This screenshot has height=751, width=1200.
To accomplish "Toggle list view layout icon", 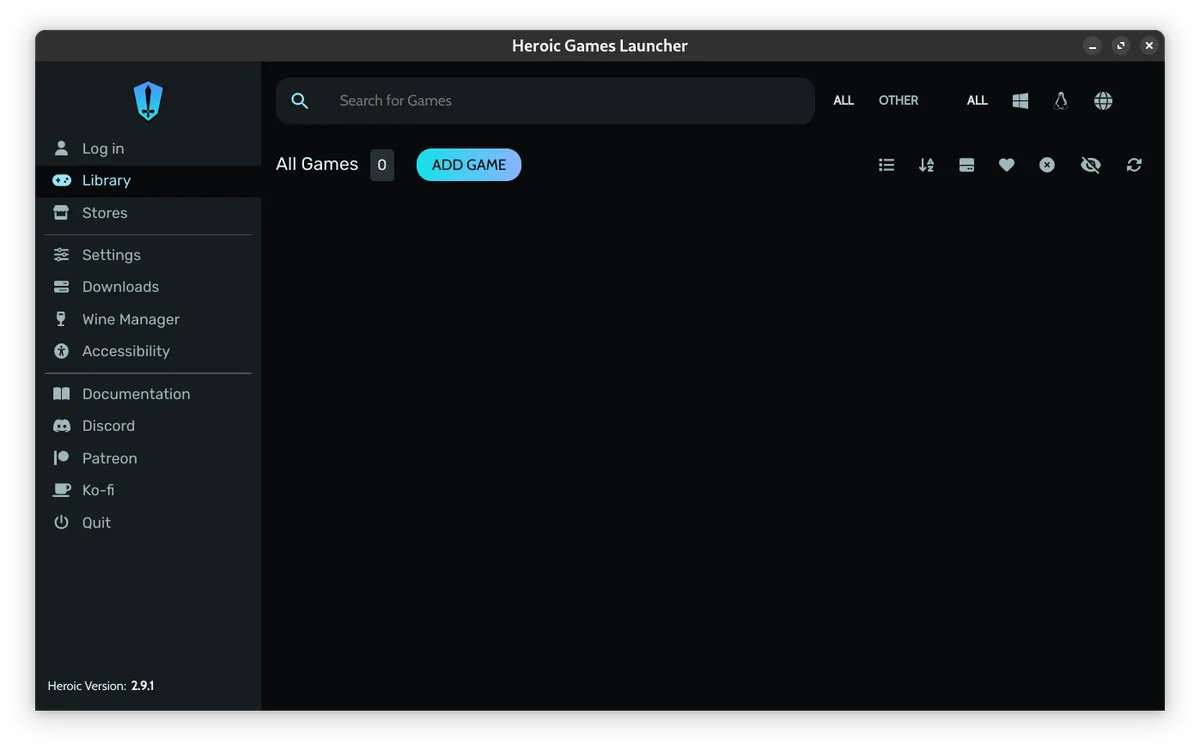I will [886, 165].
